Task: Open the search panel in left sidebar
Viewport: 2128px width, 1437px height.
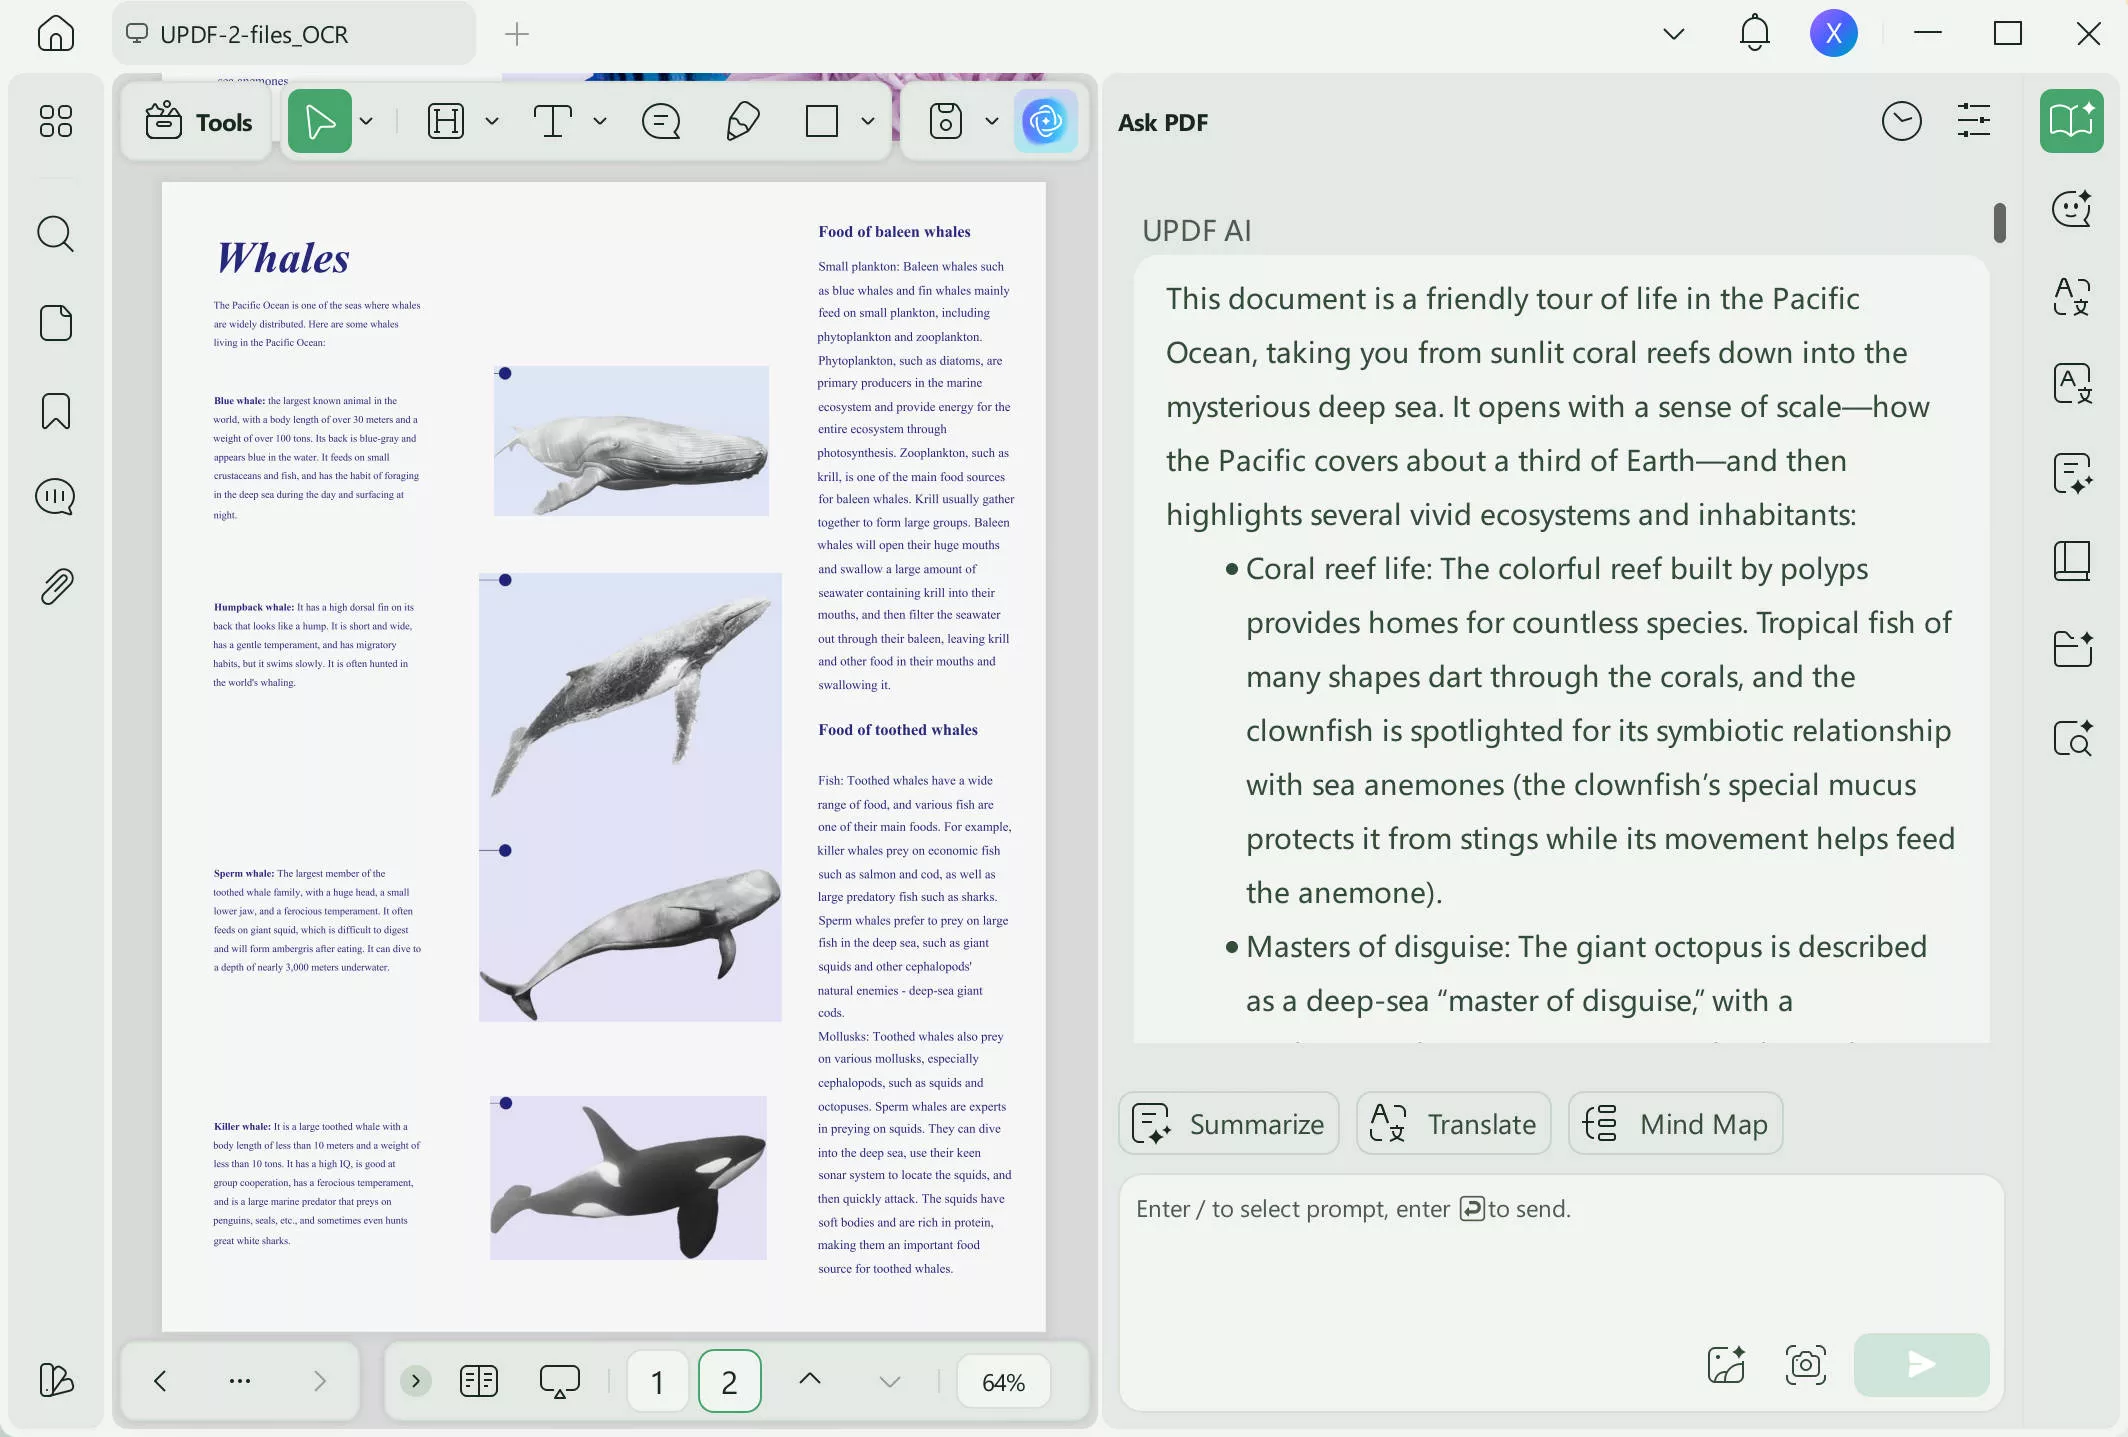Action: (55, 235)
